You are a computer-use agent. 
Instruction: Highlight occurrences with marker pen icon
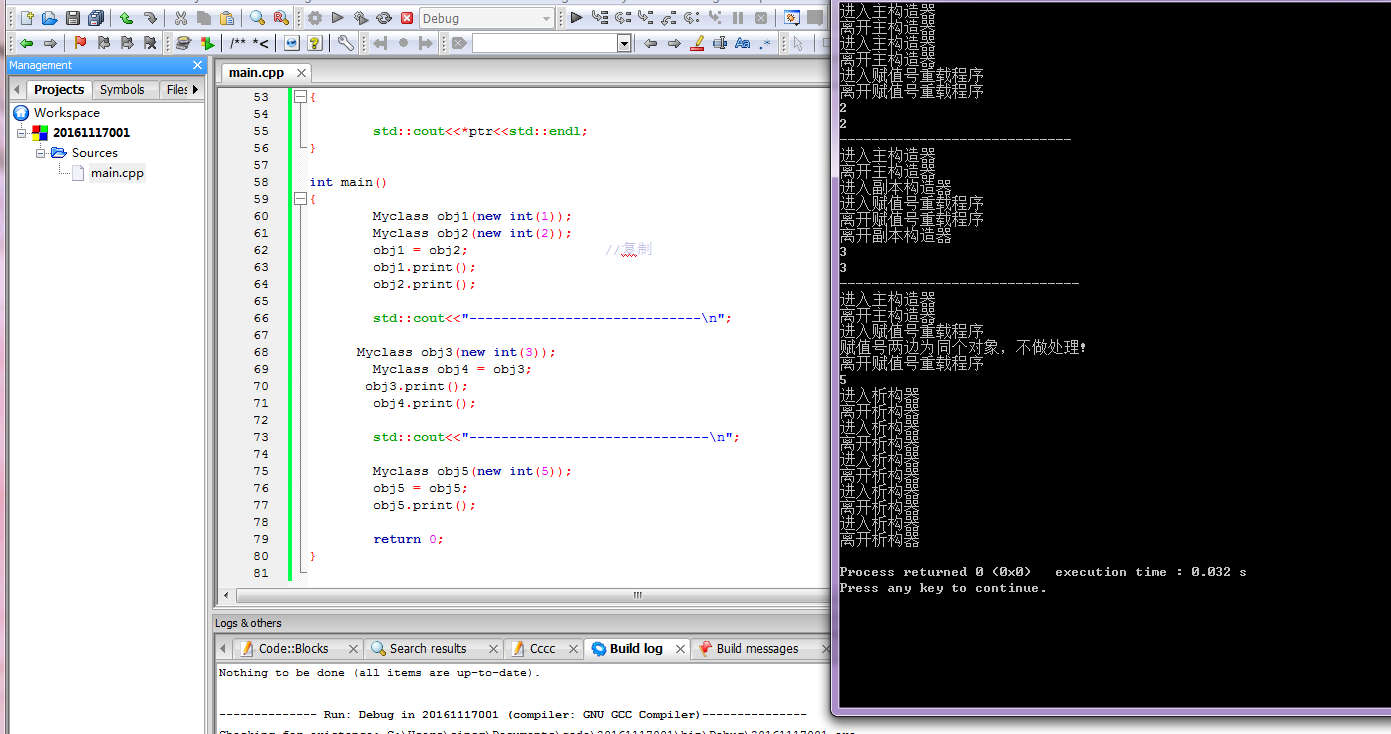click(x=697, y=43)
